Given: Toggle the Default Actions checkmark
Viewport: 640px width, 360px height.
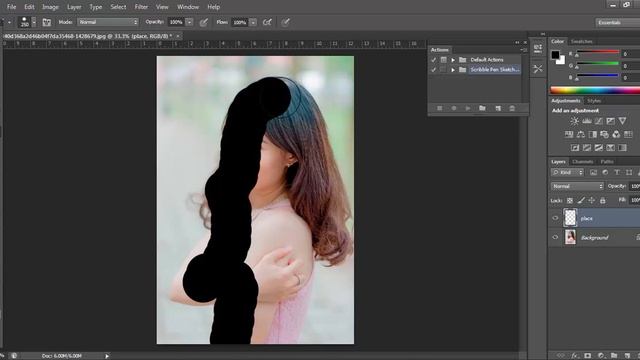Looking at the screenshot, I should (x=433, y=60).
